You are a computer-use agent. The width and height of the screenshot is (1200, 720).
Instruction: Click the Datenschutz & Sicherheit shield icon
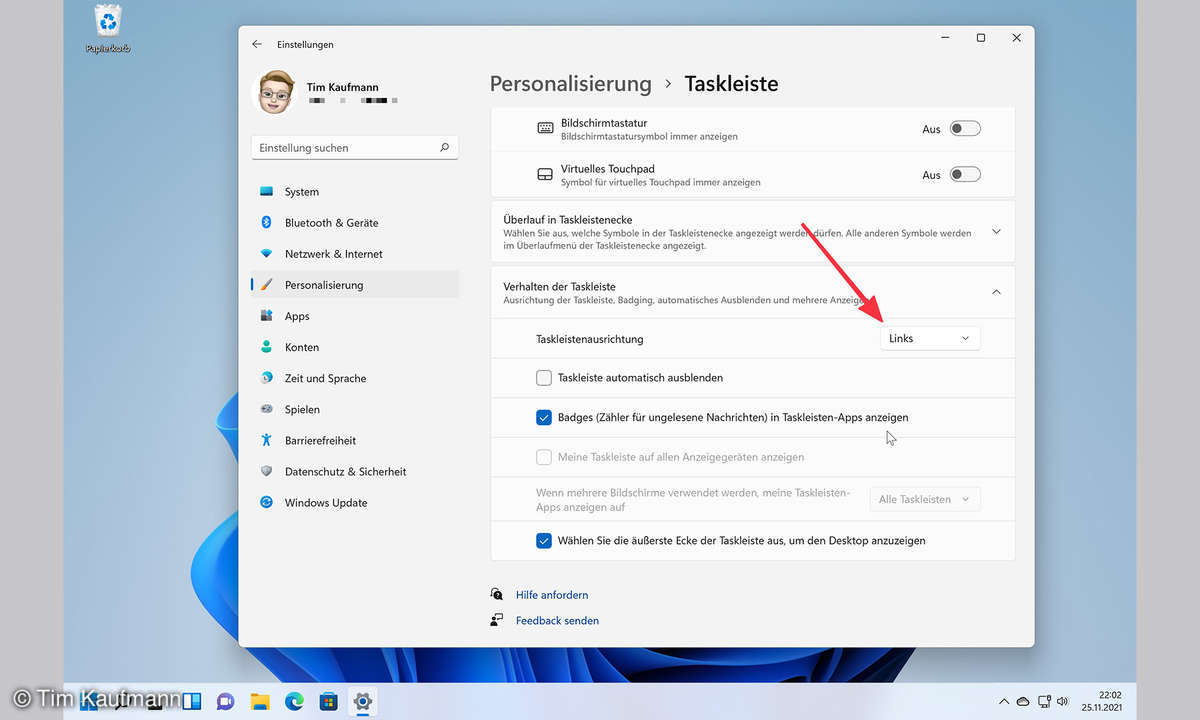pyautogui.click(x=266, y=470)
